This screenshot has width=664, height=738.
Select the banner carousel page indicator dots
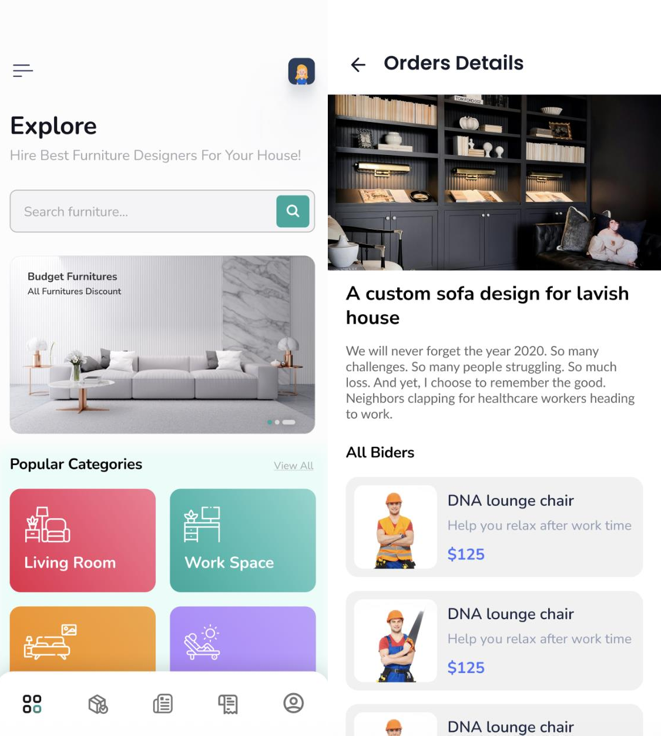[x=281, y=422]
